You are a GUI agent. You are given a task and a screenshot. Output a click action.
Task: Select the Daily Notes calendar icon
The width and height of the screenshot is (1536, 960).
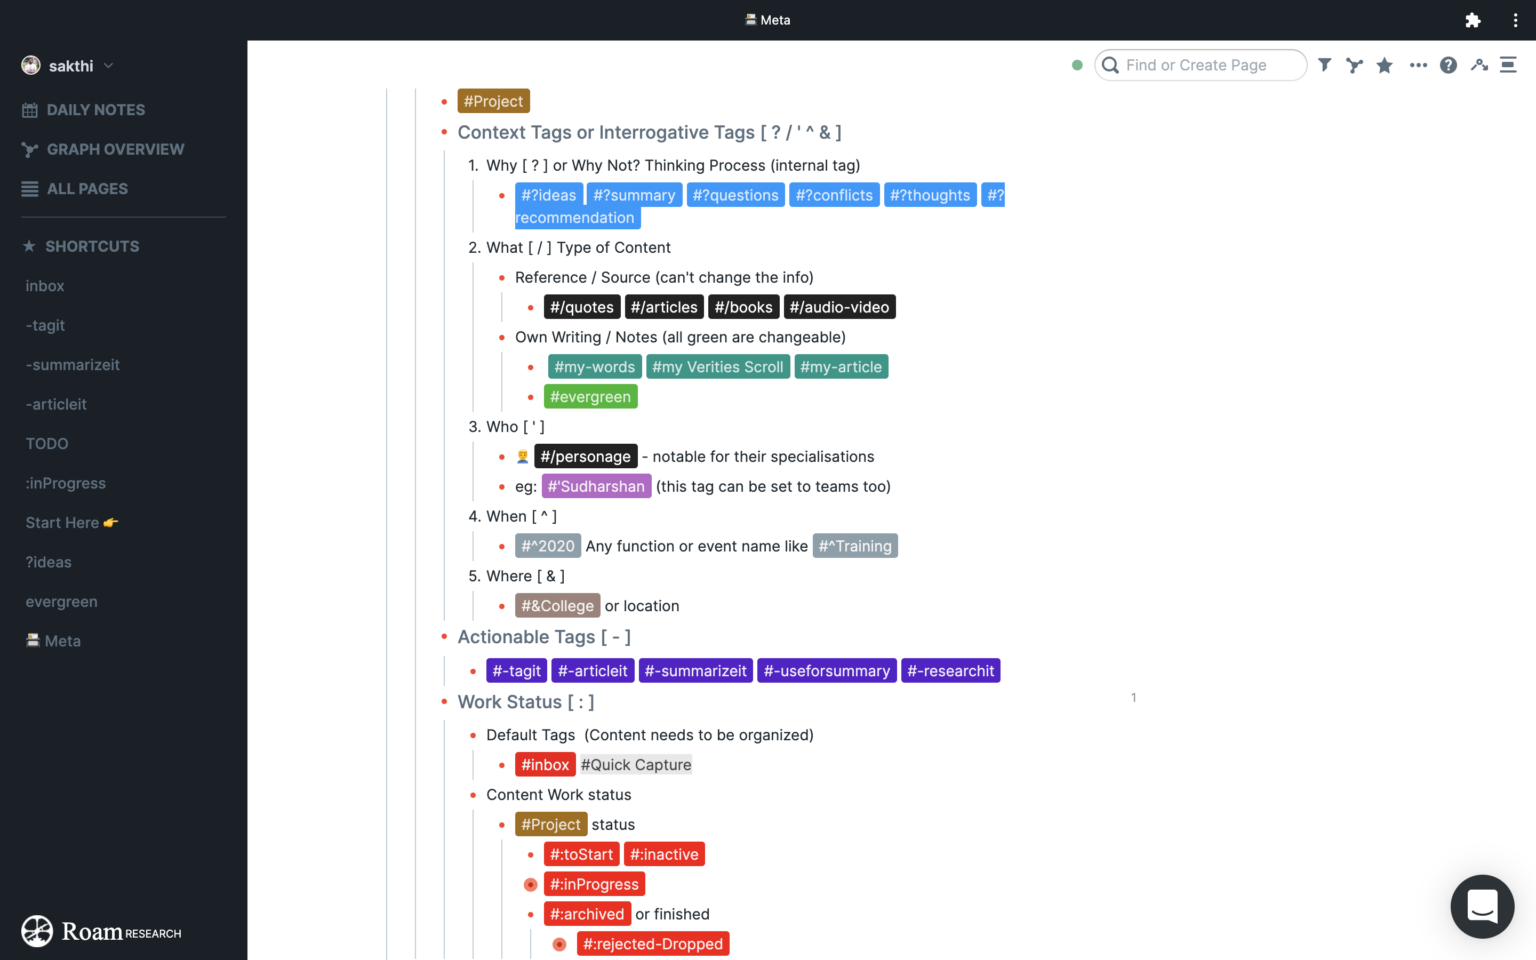31,109
